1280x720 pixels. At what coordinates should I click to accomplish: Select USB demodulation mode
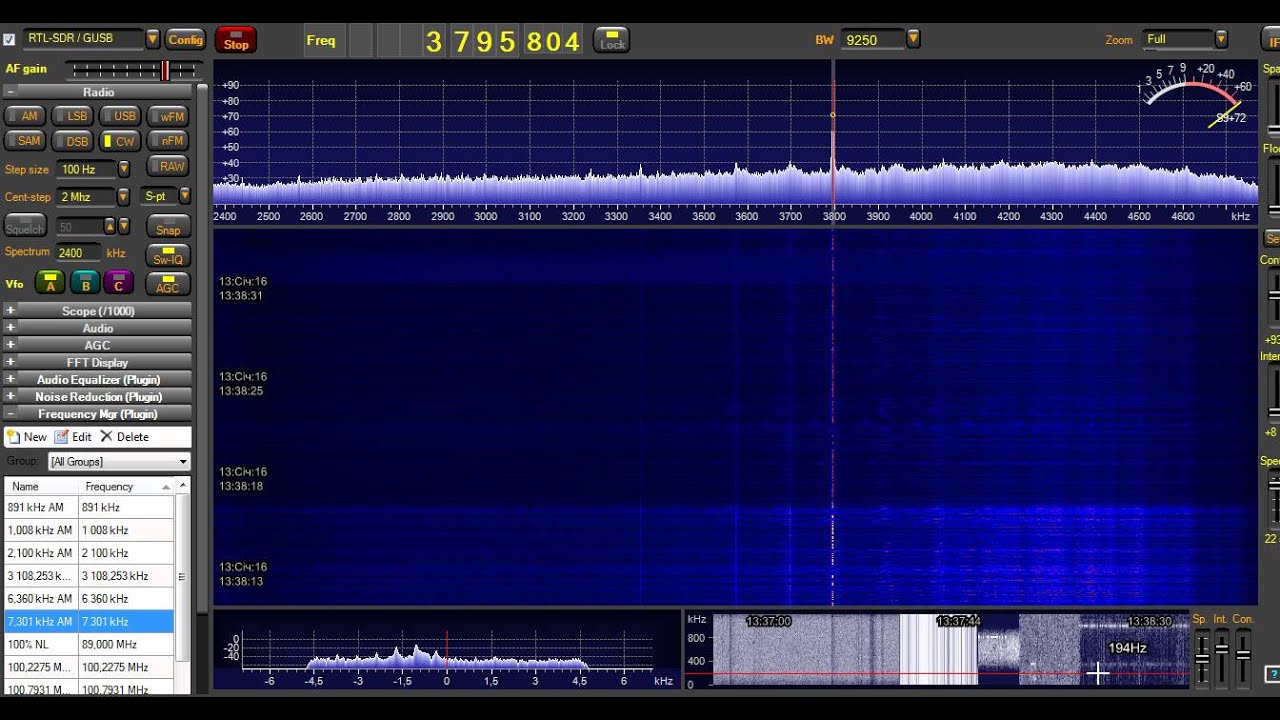(x=119, y=116)
